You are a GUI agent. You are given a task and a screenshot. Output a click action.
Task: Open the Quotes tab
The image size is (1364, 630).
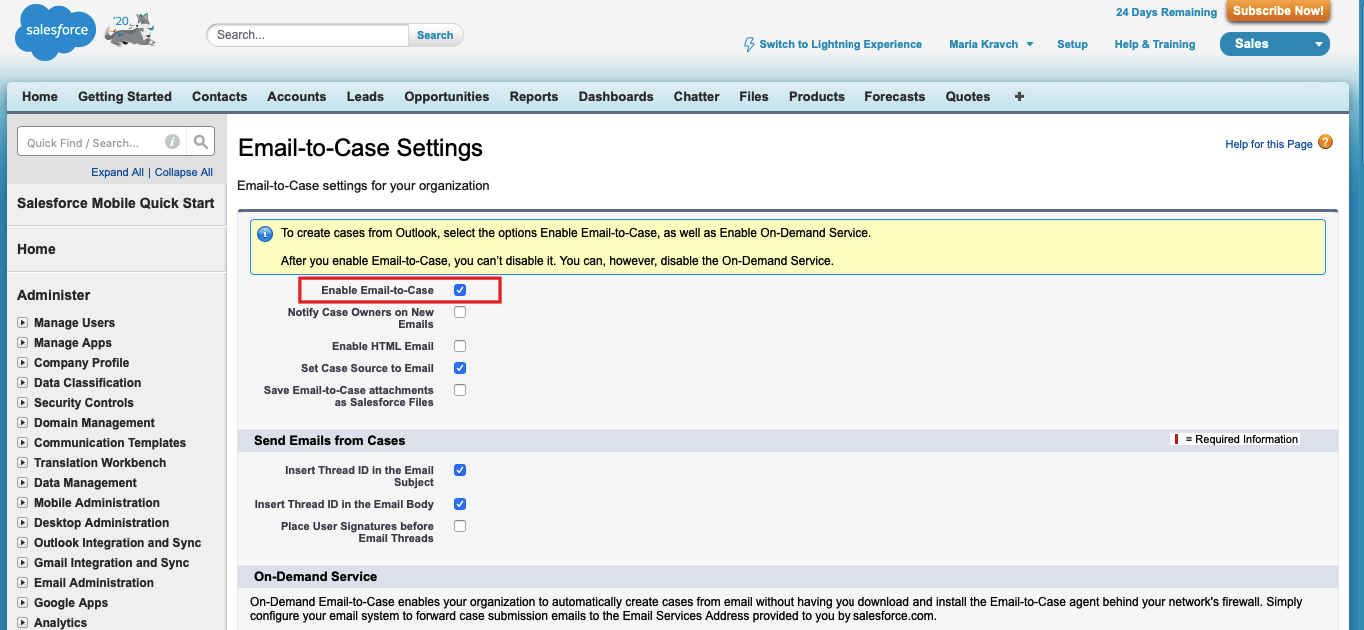point(968,97)
